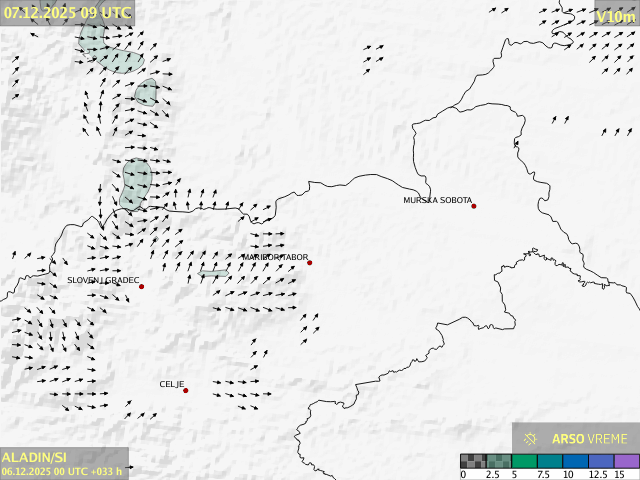This screenshot has width=640, height=480.
Task: Click the checkered teal 2.5–5 legend box
Action: [x=499, y=461]
